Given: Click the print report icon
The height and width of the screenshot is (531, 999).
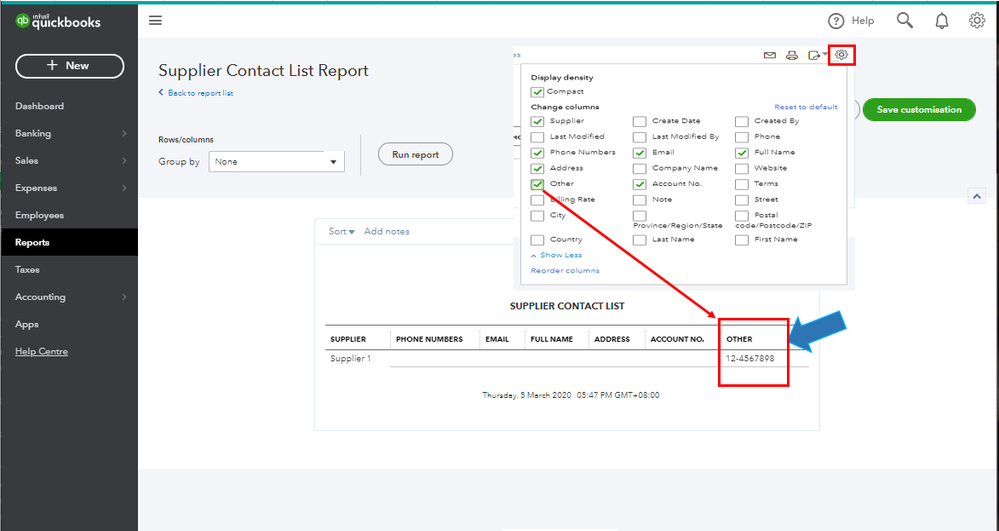Looking at the screenshot, I should tap(791, 55).
